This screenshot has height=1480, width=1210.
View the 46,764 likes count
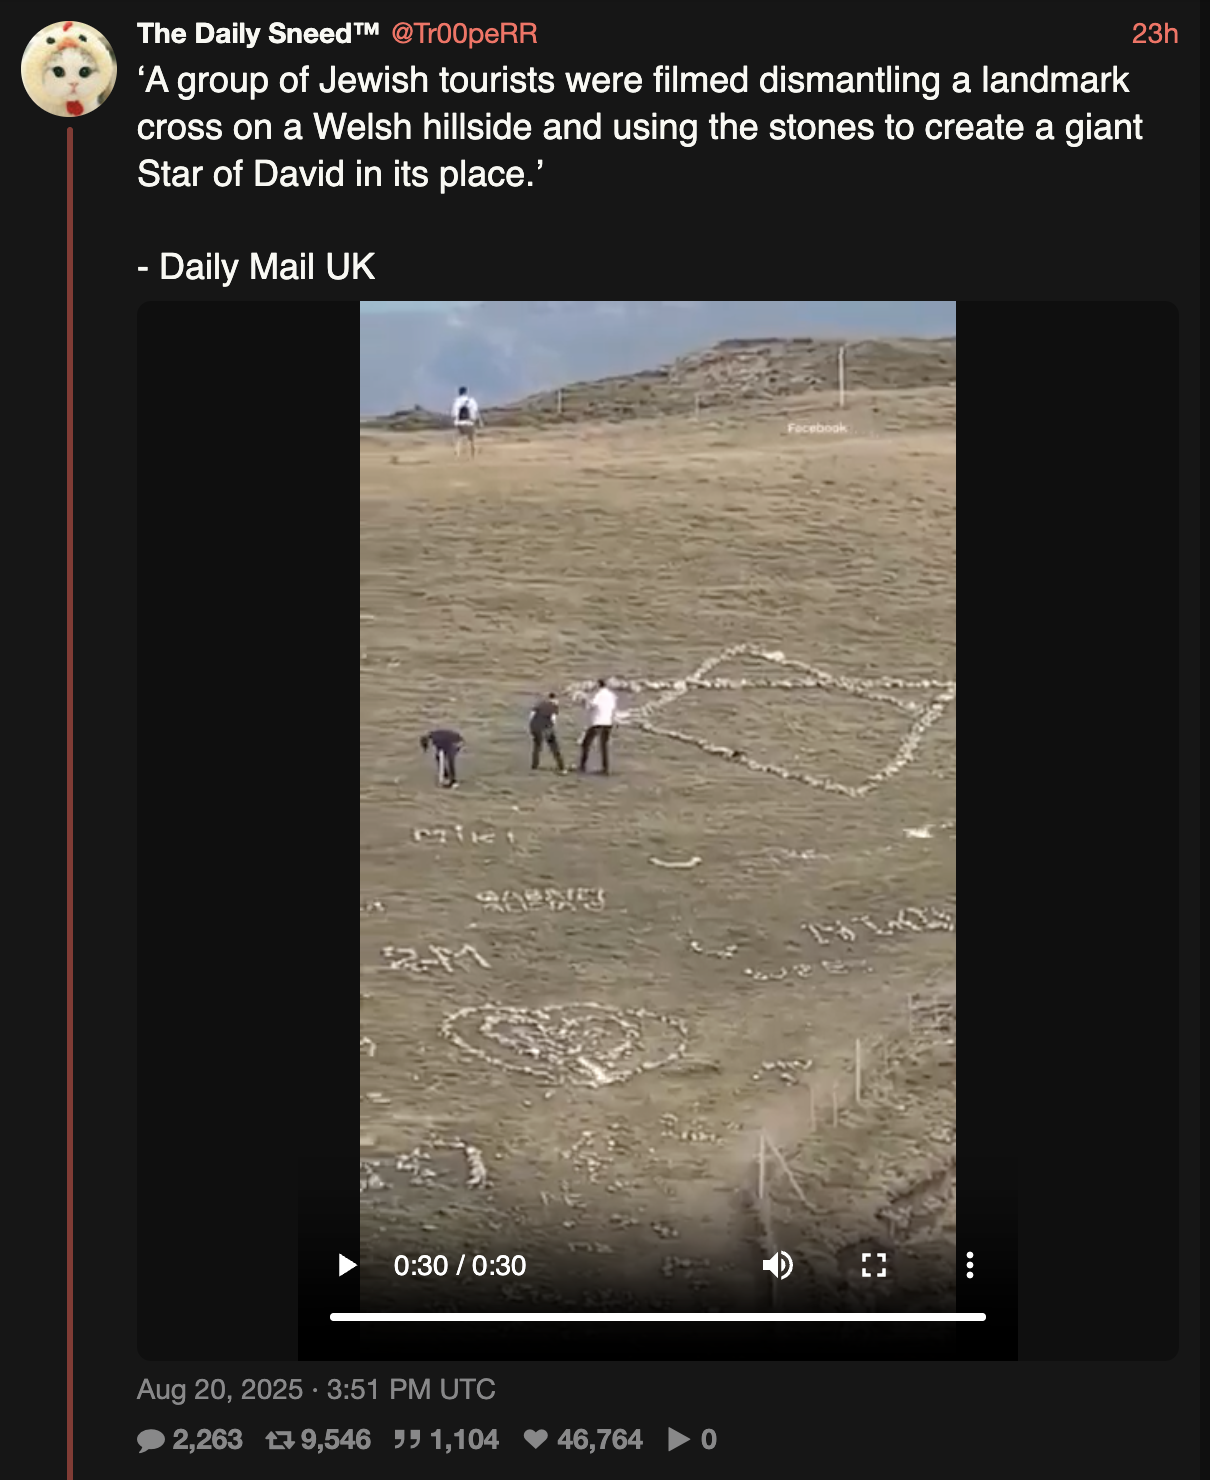(x=600, y=1440)
